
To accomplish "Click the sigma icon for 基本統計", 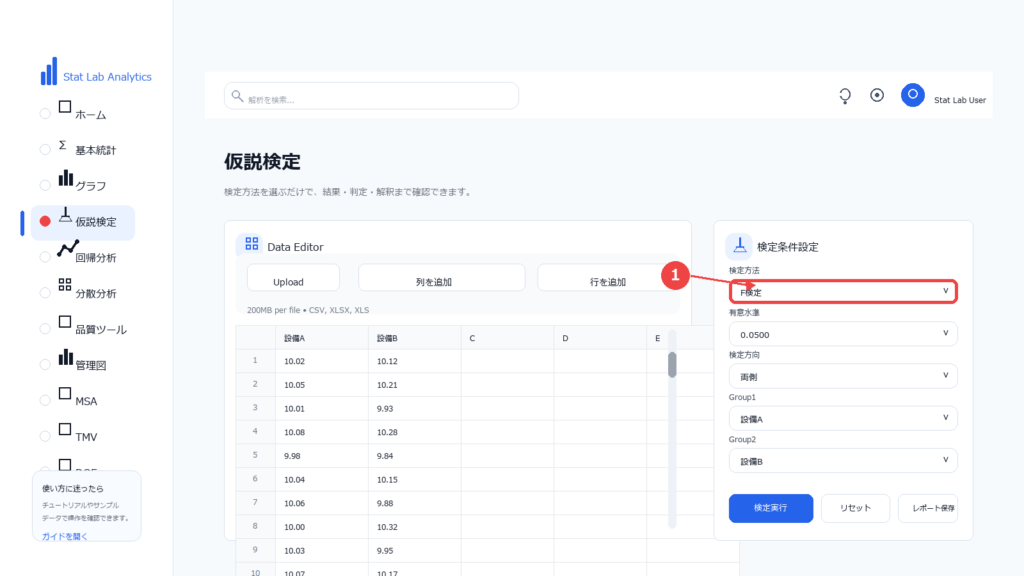I will pyautogui.click(x=63, y=144).
